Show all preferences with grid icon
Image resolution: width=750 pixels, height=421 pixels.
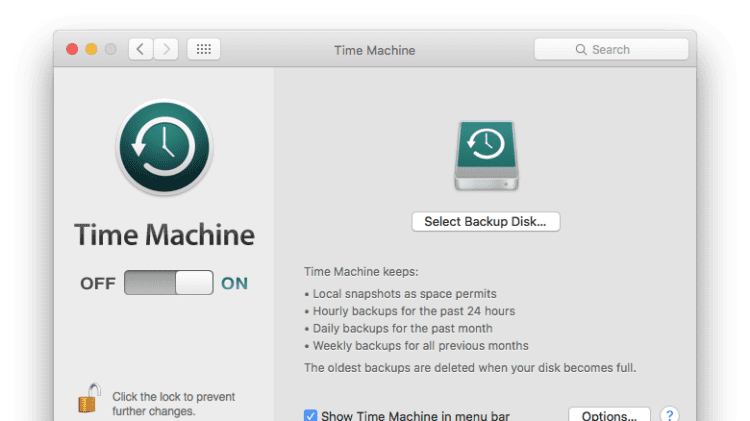pos(203,49)
